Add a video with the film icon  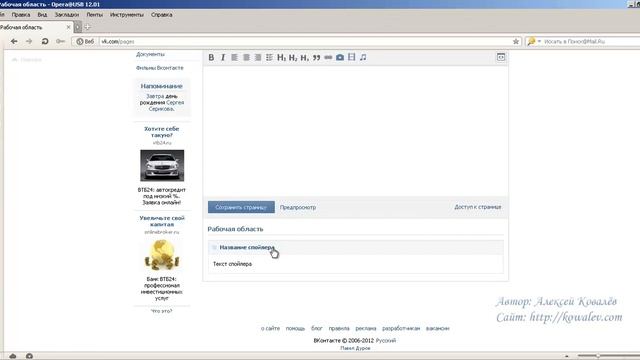pyautogui.click(x=351, y=57)
